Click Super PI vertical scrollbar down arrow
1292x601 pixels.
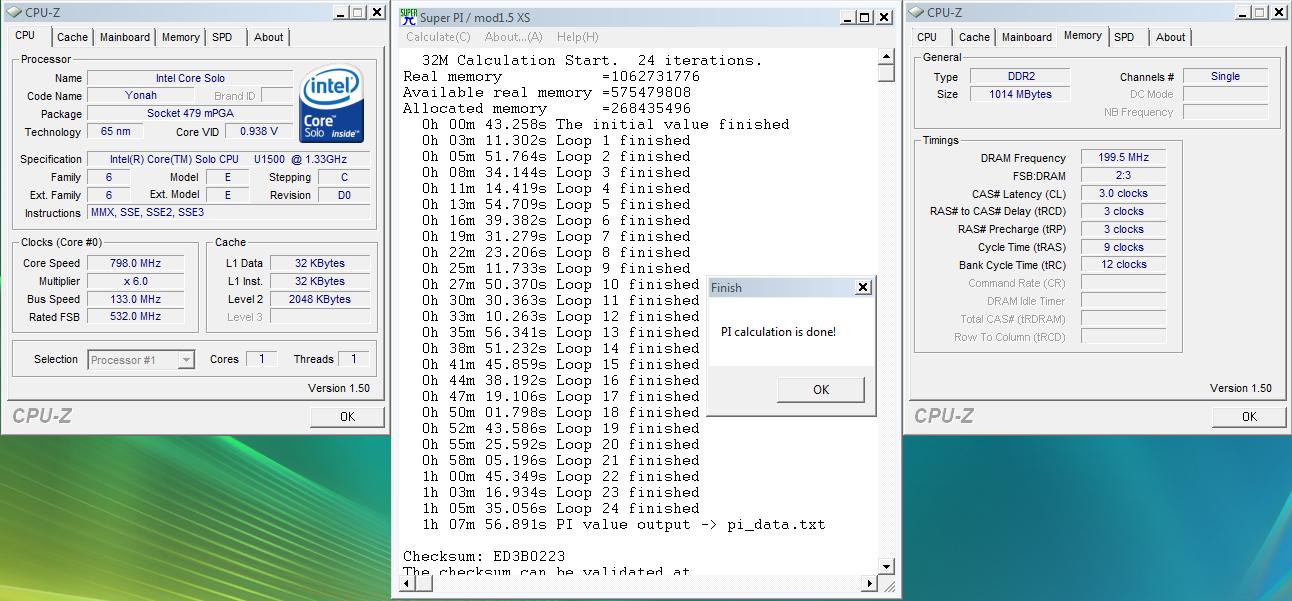(x=886, y=567)
